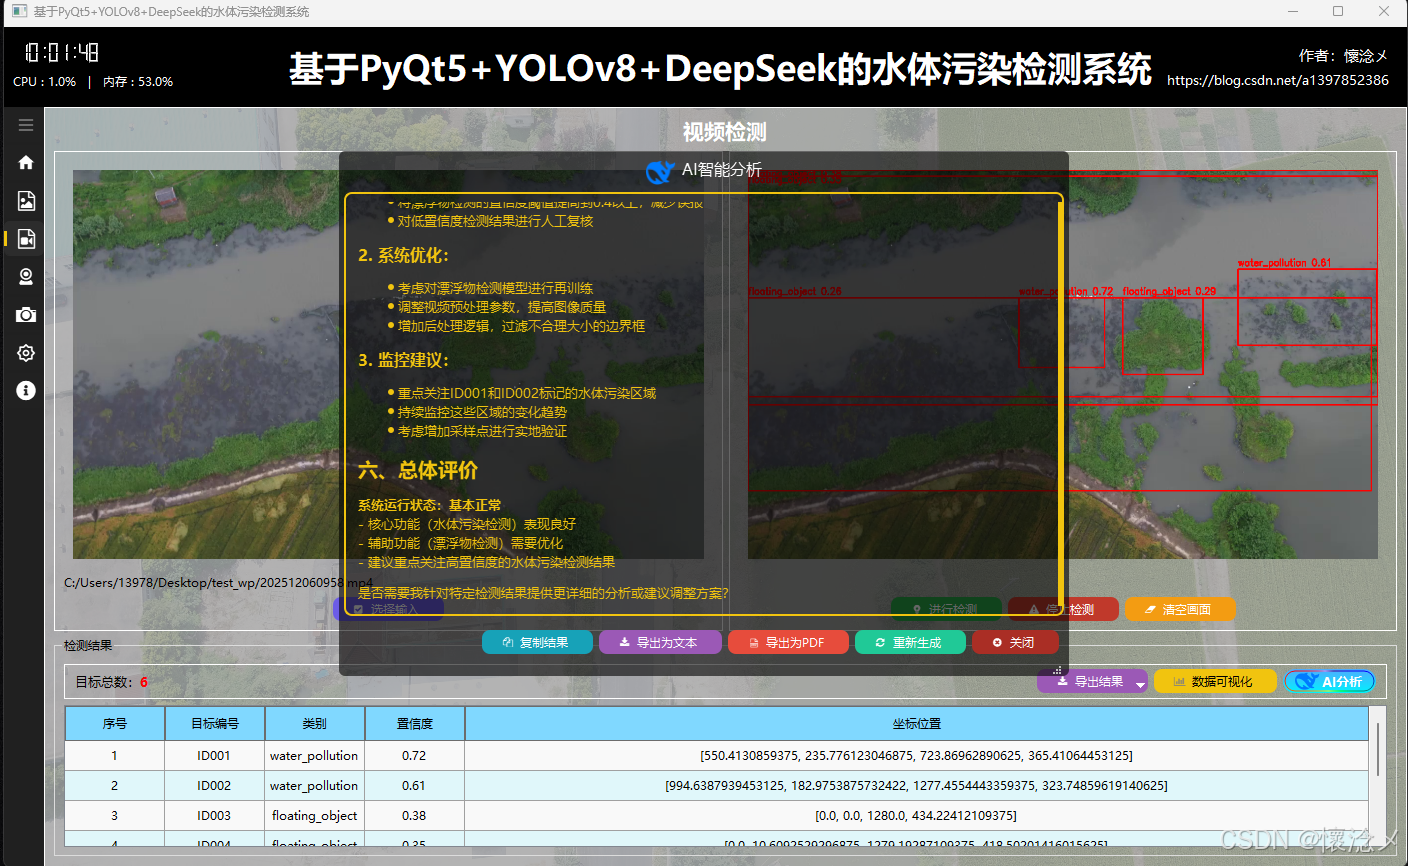1408x866 pixels.
Task: Click the blog URL blog.csdn.net/a1397852386
Action: point(1278,80)
